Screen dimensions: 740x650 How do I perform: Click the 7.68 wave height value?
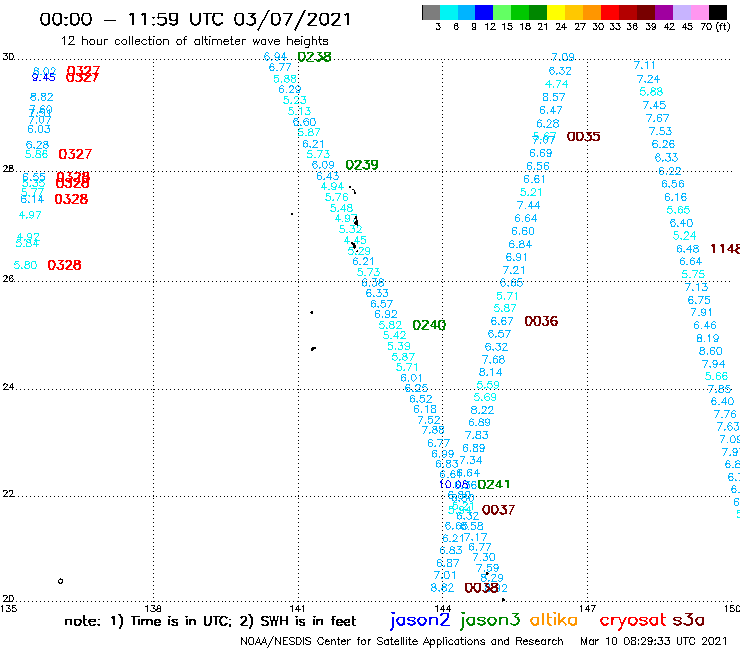493,360
